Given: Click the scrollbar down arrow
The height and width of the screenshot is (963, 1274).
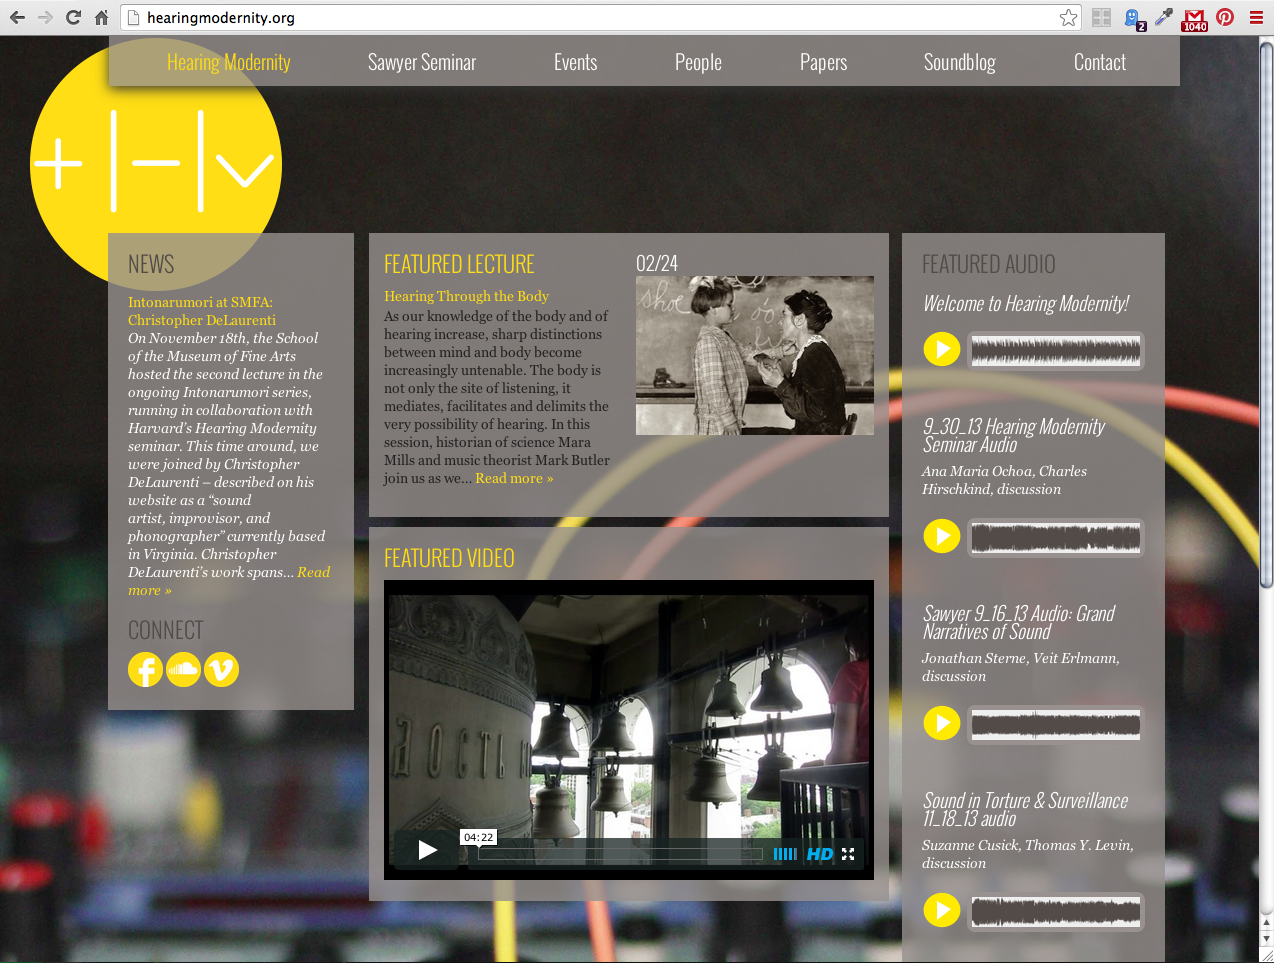Looking at the screenshot, I should (1266, 940).
